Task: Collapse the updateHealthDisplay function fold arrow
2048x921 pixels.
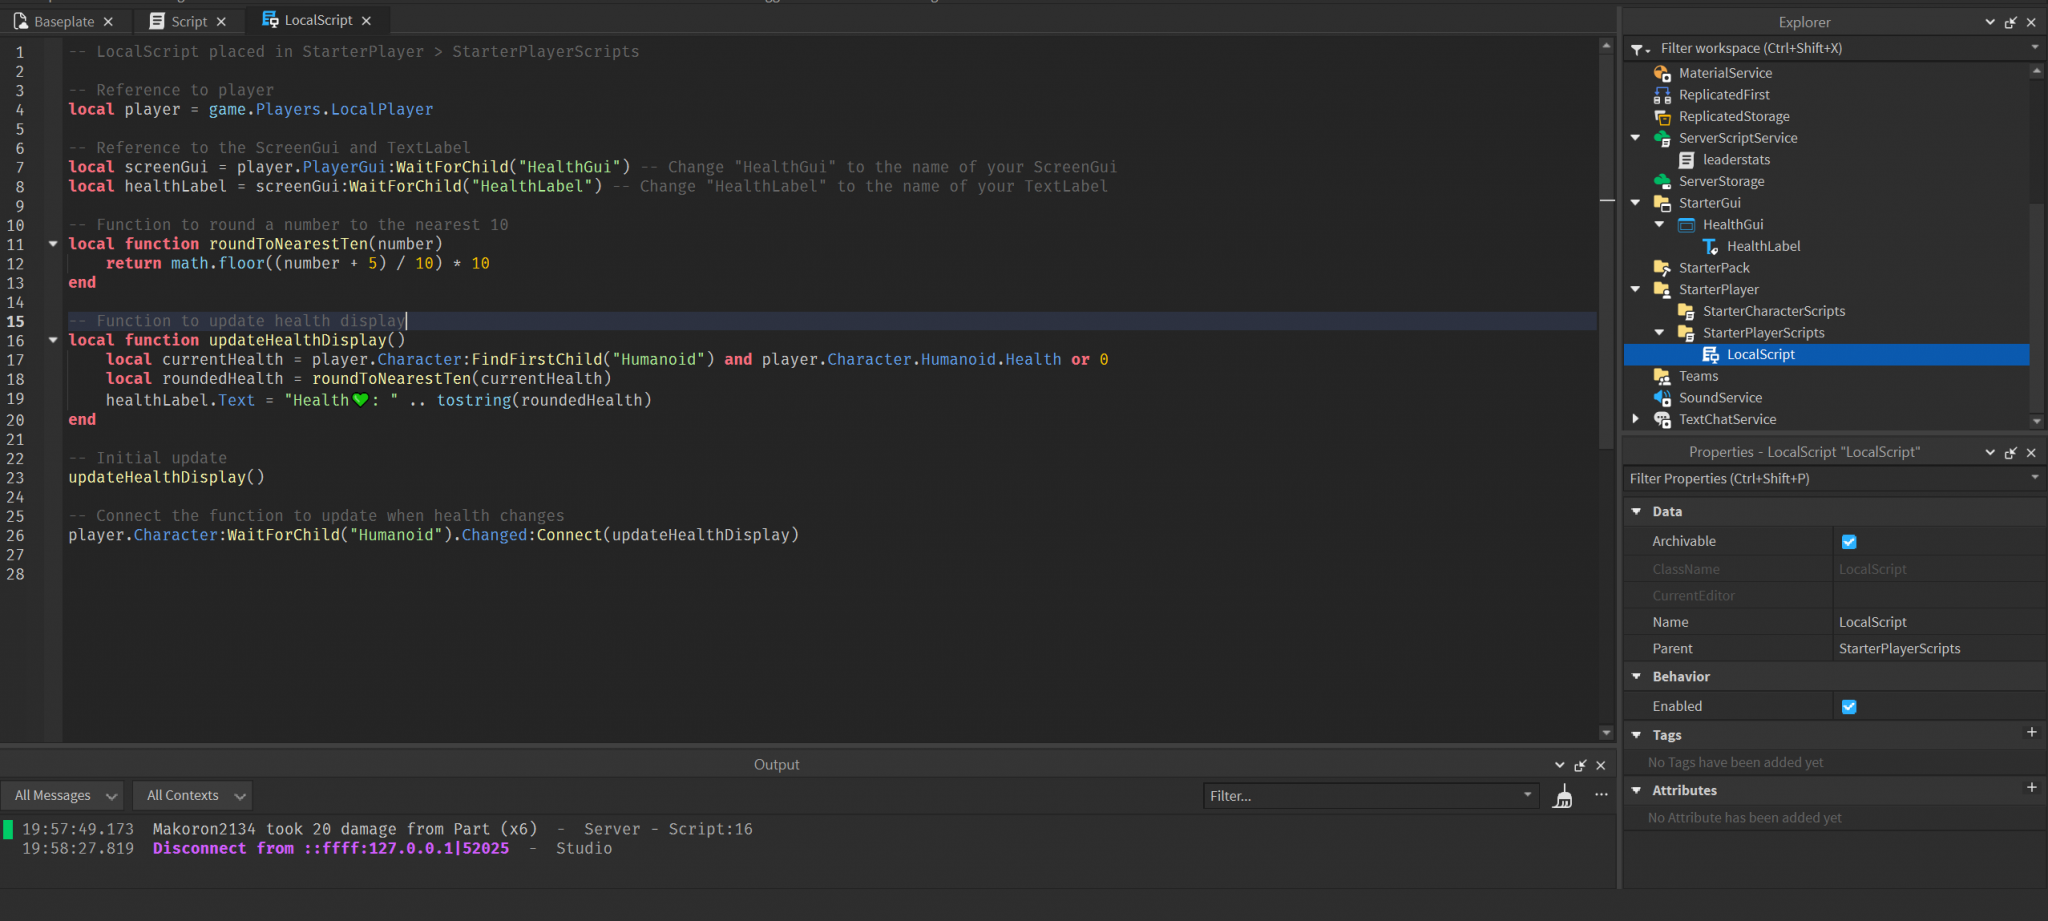Action: pos(53,341)
